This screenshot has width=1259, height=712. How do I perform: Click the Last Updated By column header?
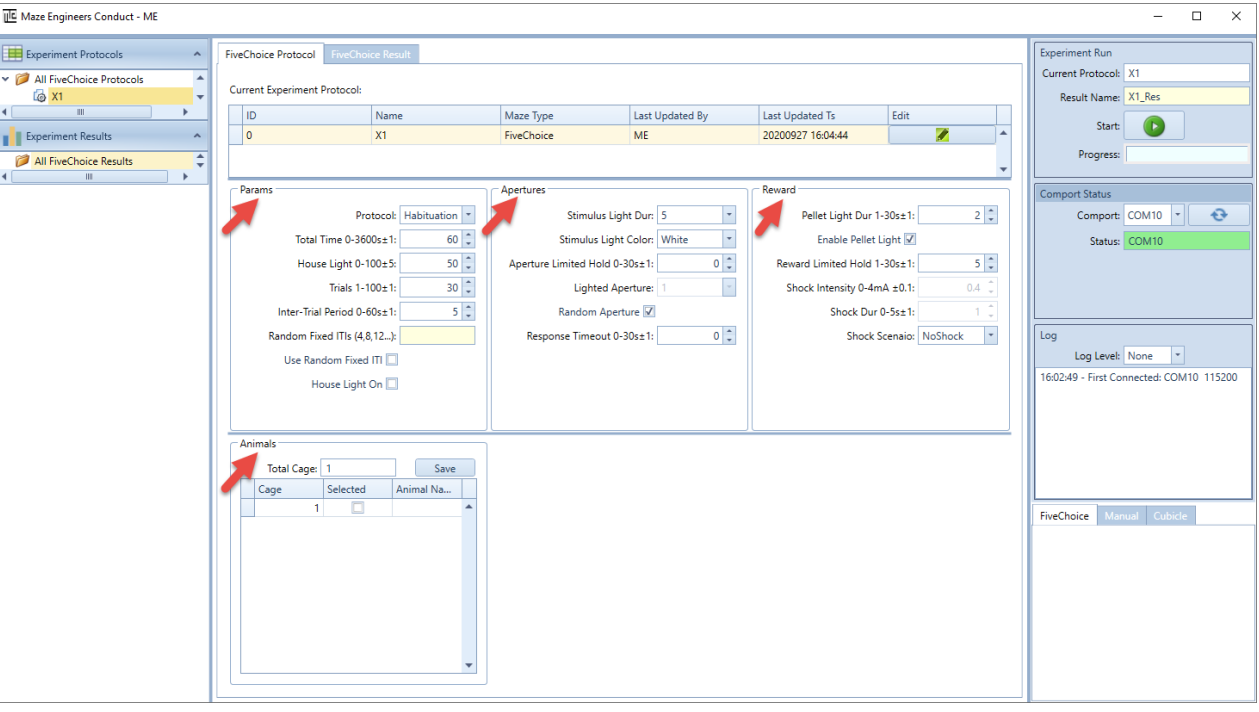click(694, 116)
